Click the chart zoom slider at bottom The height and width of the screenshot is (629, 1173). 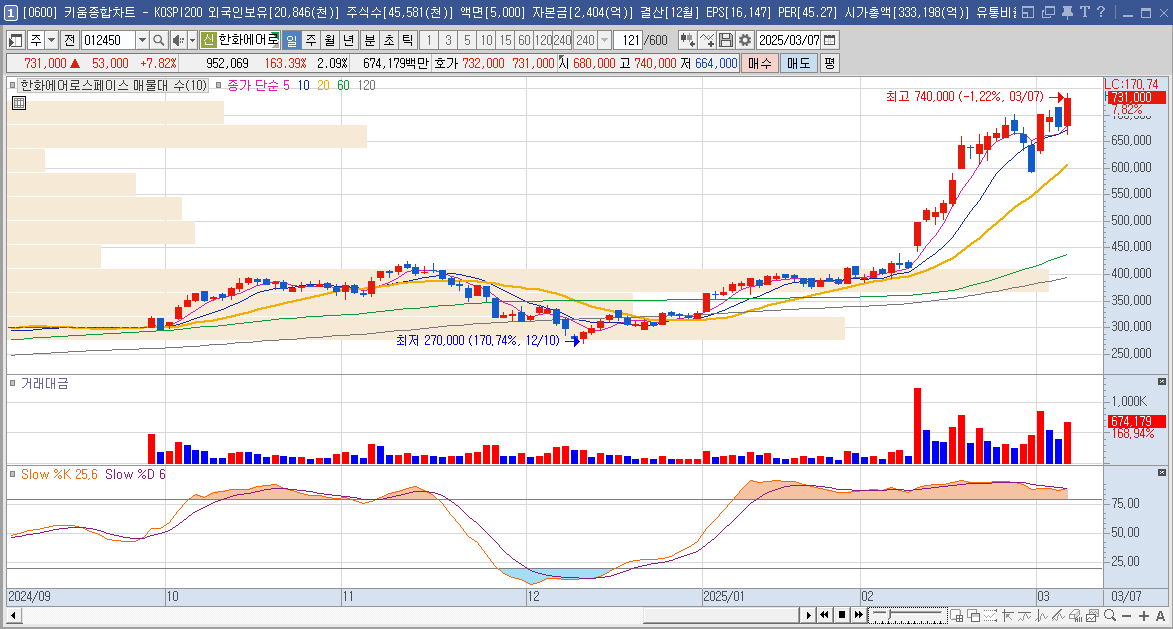tap(906, 615)
